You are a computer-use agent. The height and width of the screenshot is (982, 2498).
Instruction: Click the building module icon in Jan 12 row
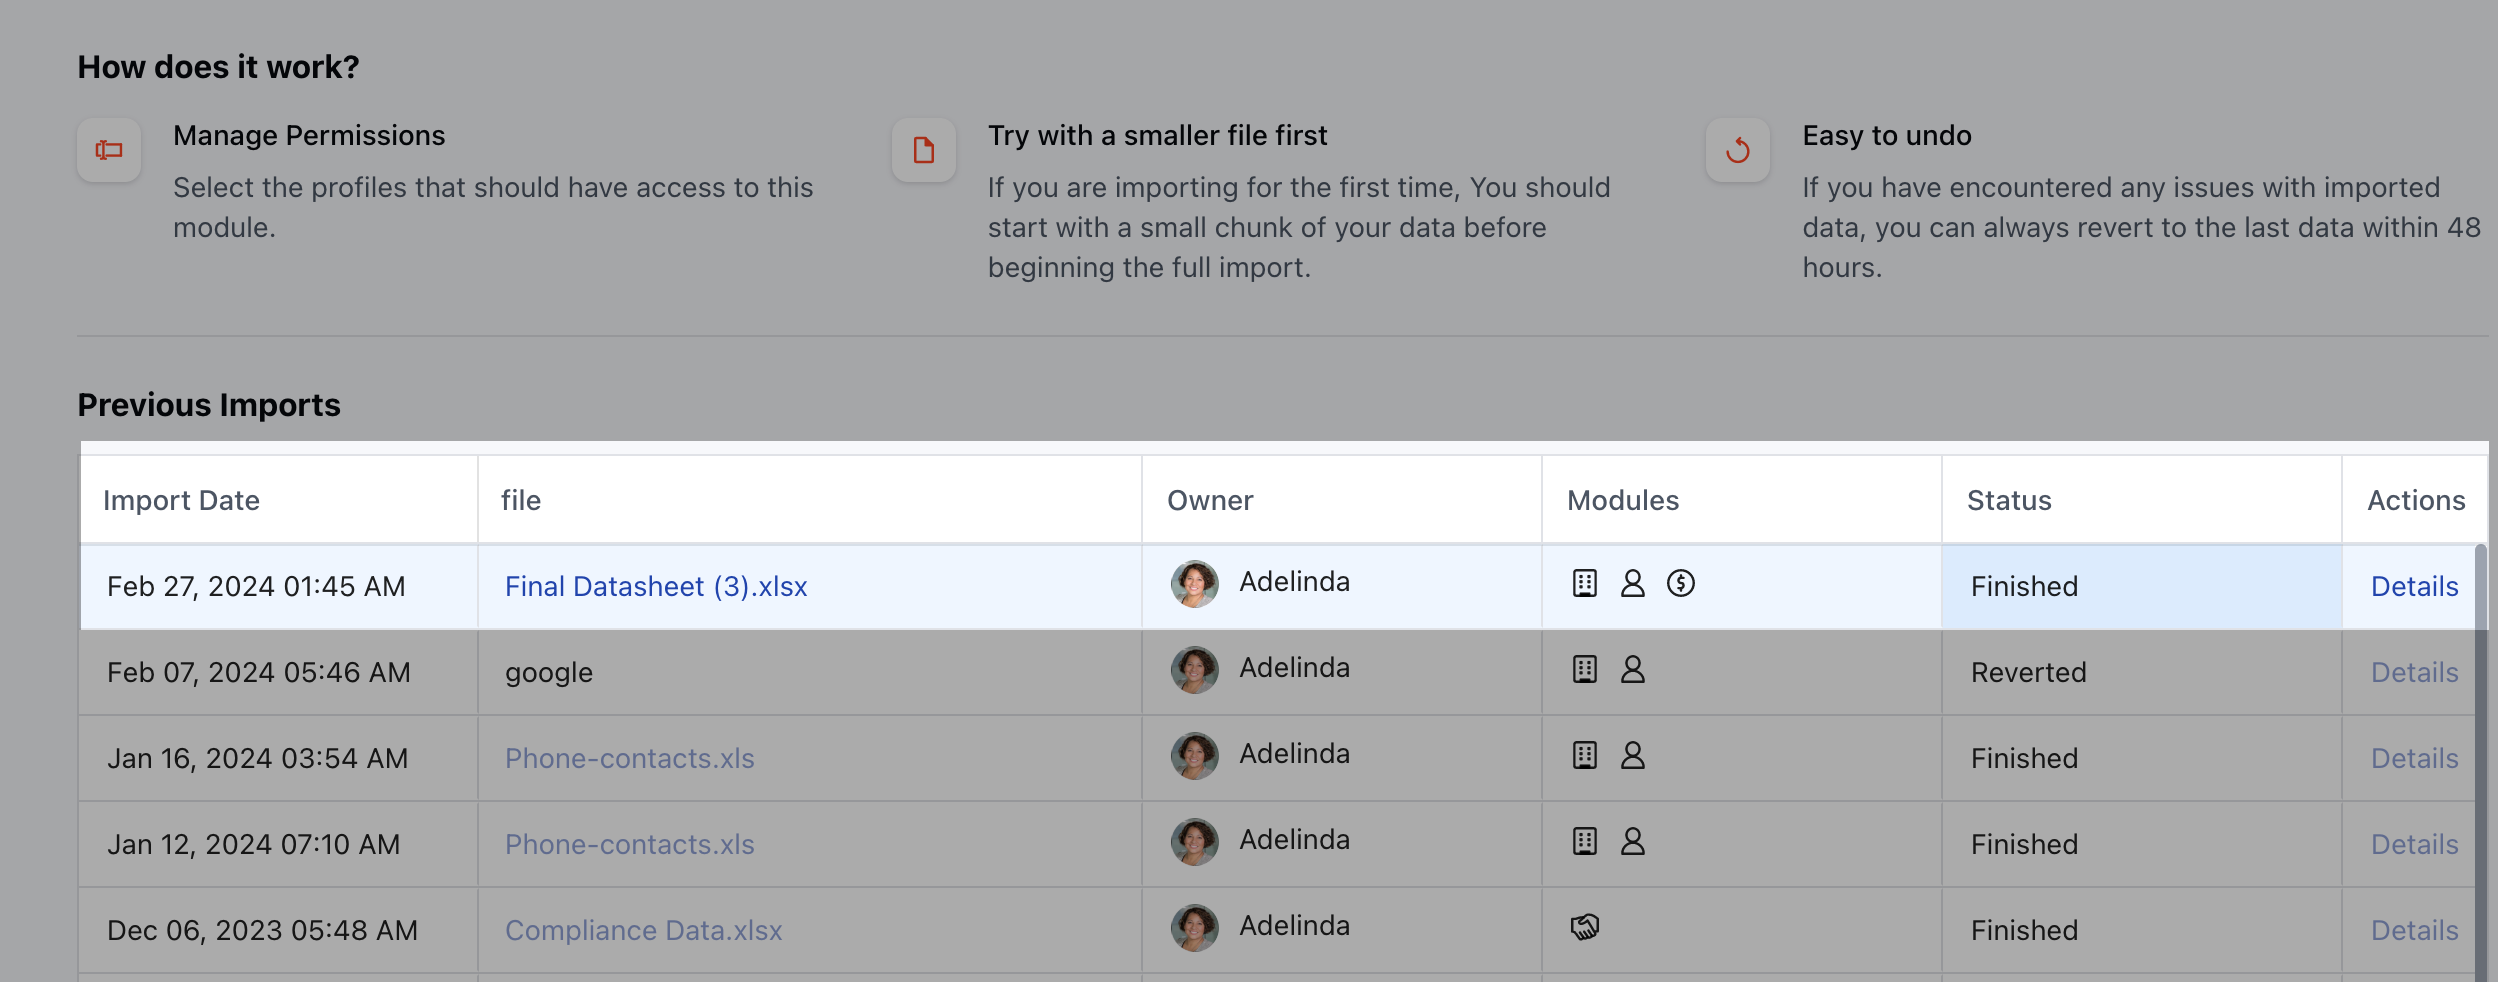1585,841
